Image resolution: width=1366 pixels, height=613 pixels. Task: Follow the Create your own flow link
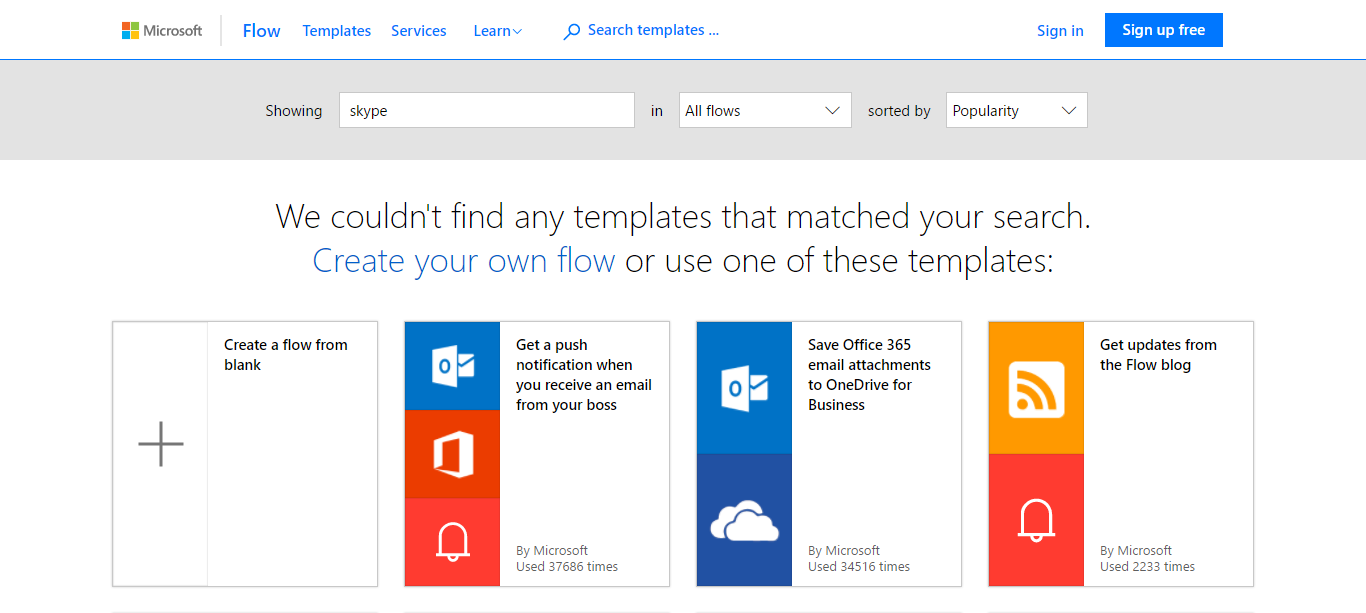pos(464,261)
